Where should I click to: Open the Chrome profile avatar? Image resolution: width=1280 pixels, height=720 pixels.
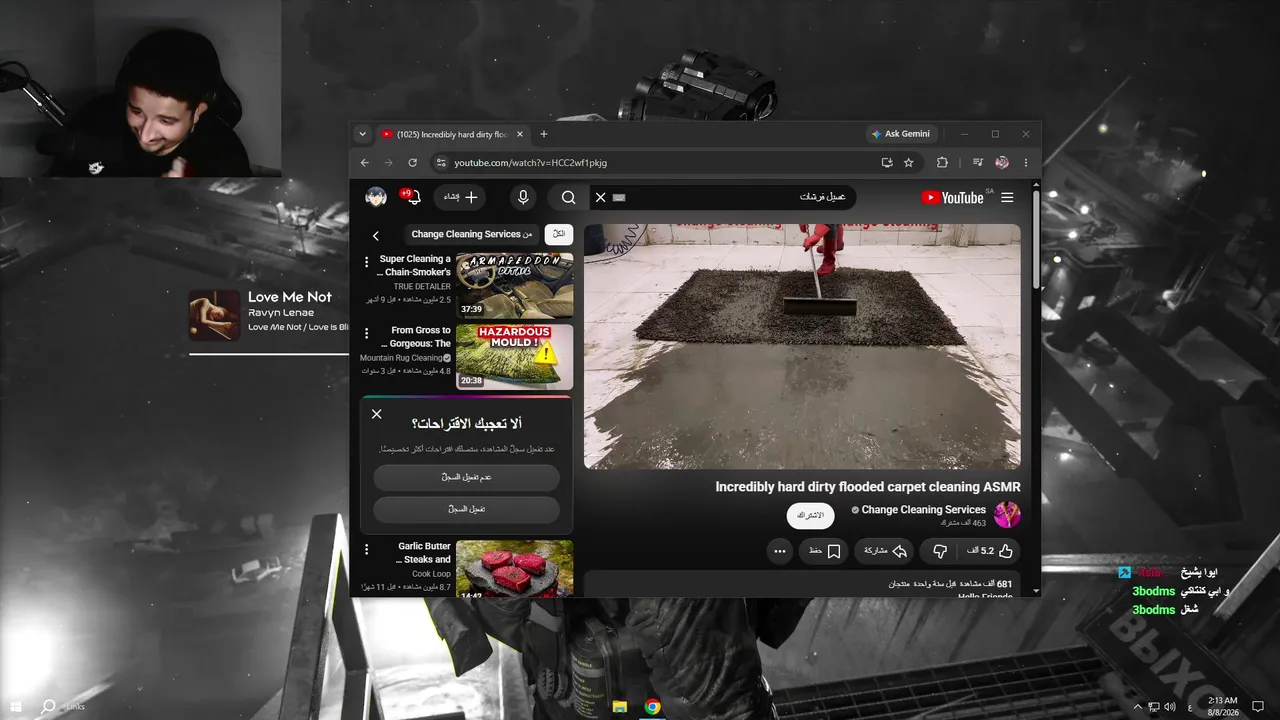click(x=1002, y=163)
